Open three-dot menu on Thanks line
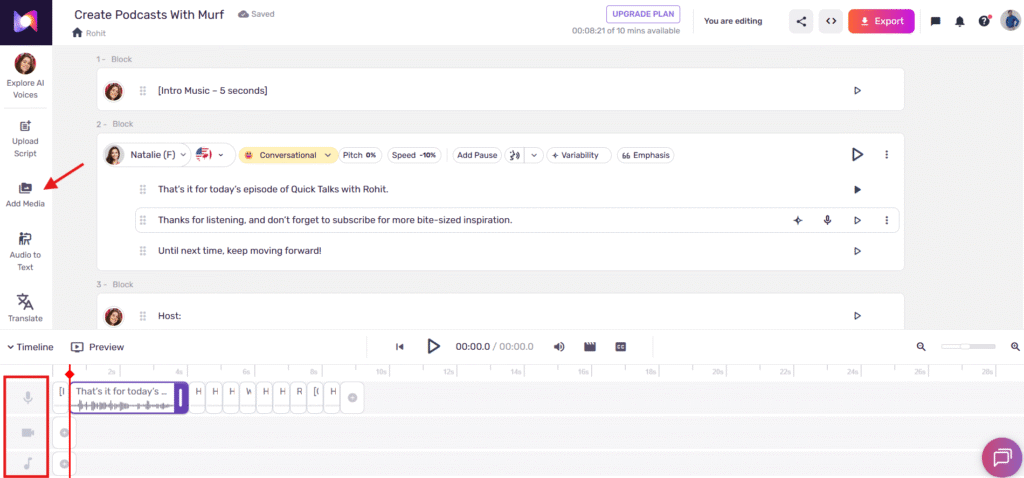1024x478 pixels. click(886, 221)
